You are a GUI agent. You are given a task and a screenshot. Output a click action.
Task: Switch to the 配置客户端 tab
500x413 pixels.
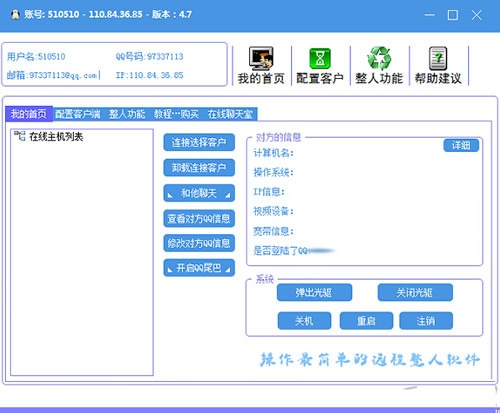tap(78, 114)
